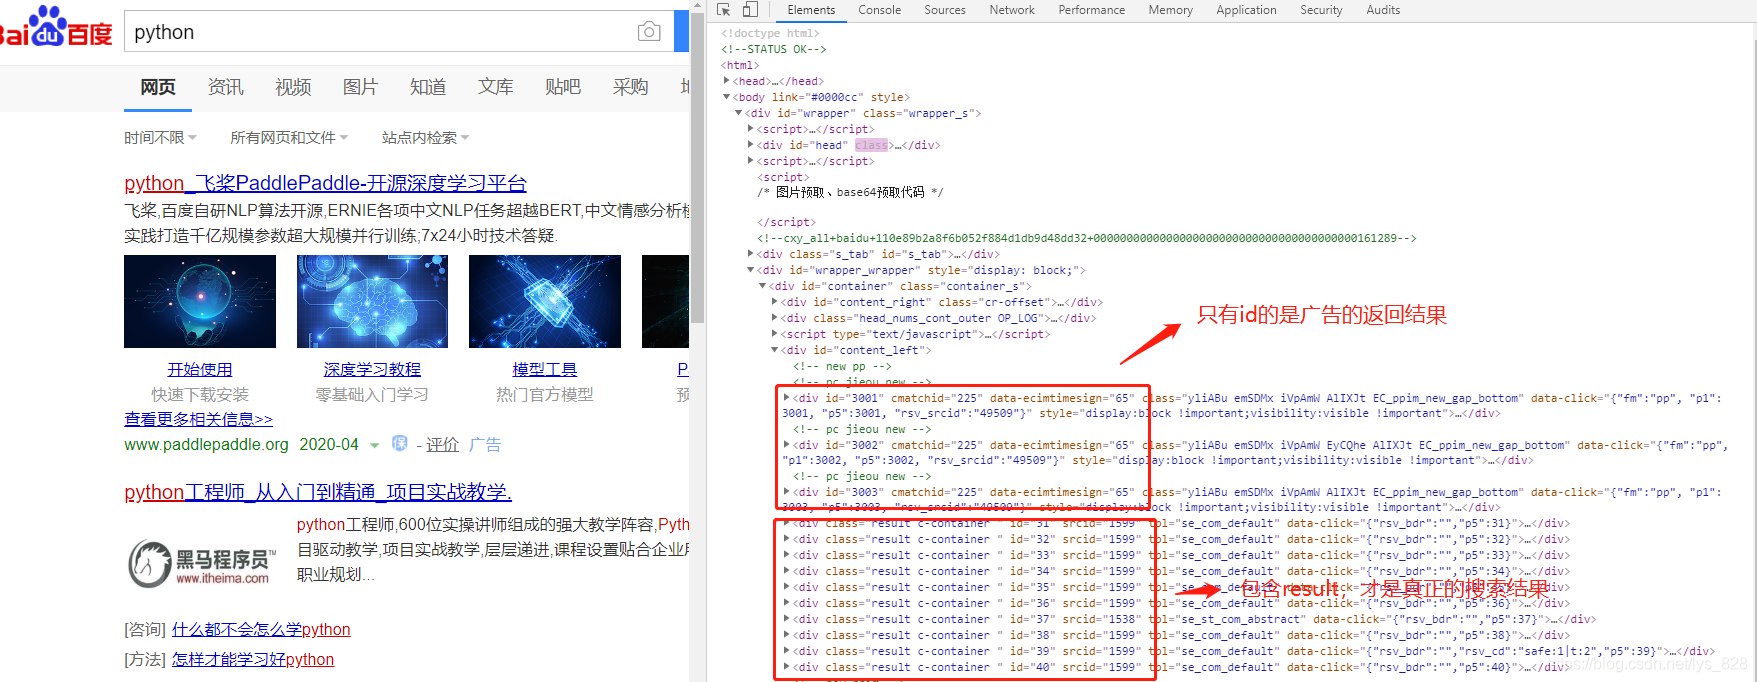Open the Security tab
Screen dimensions: 1757x682
[x=1321, y=10]
